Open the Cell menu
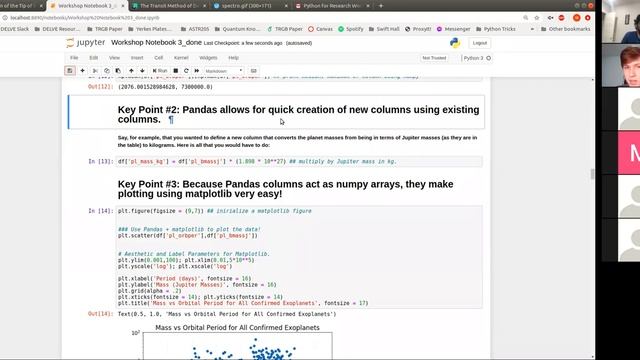Screen dimensions: 640x360 point(158,58)
